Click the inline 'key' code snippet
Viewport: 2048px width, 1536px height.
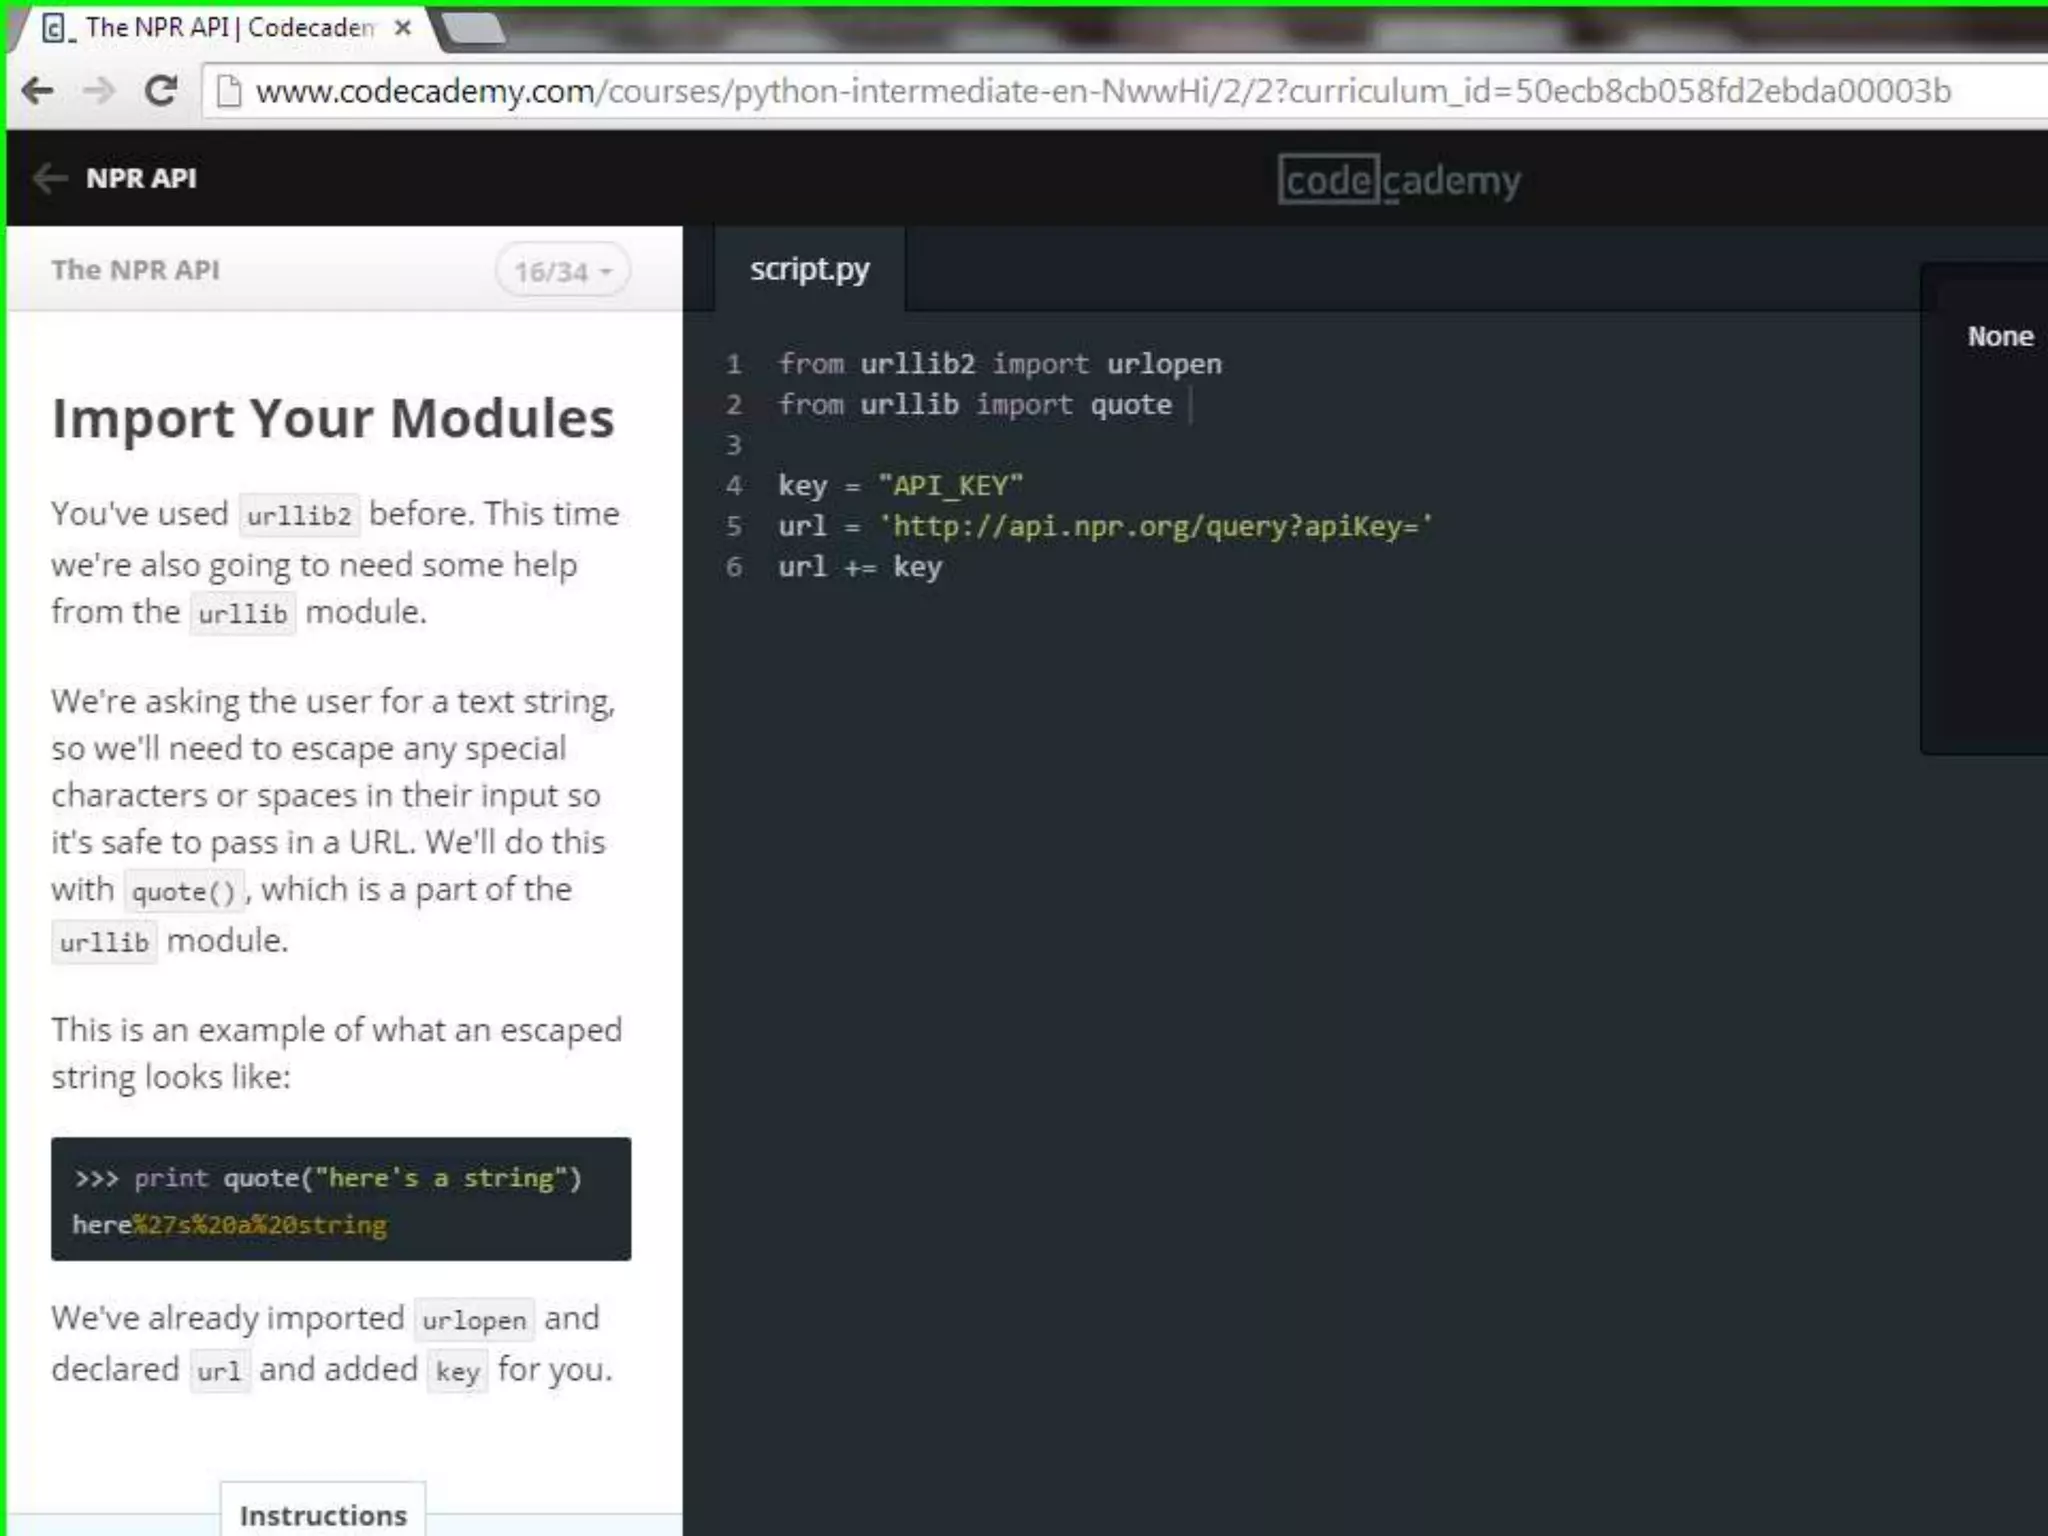[x=458, y=1372]
